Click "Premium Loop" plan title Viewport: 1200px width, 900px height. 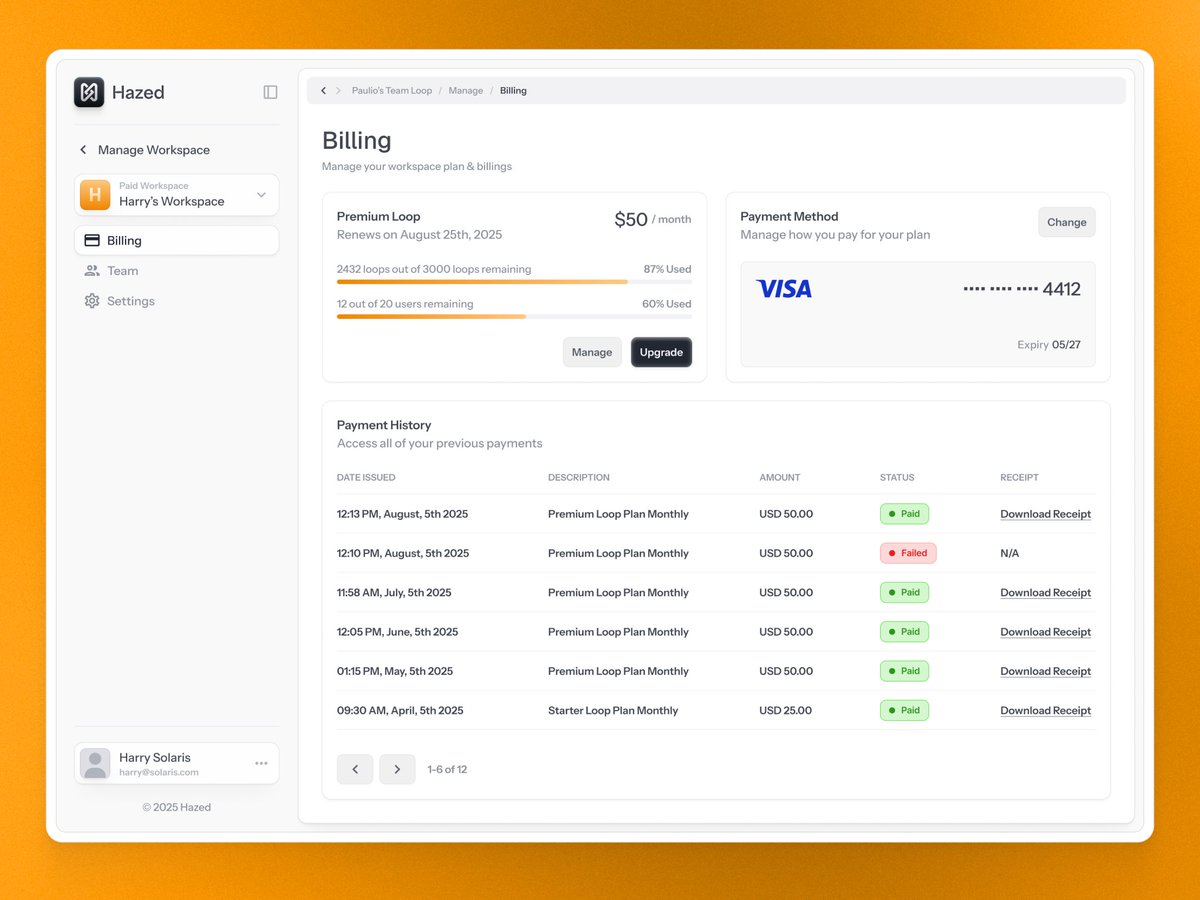(x=379, y=216)
